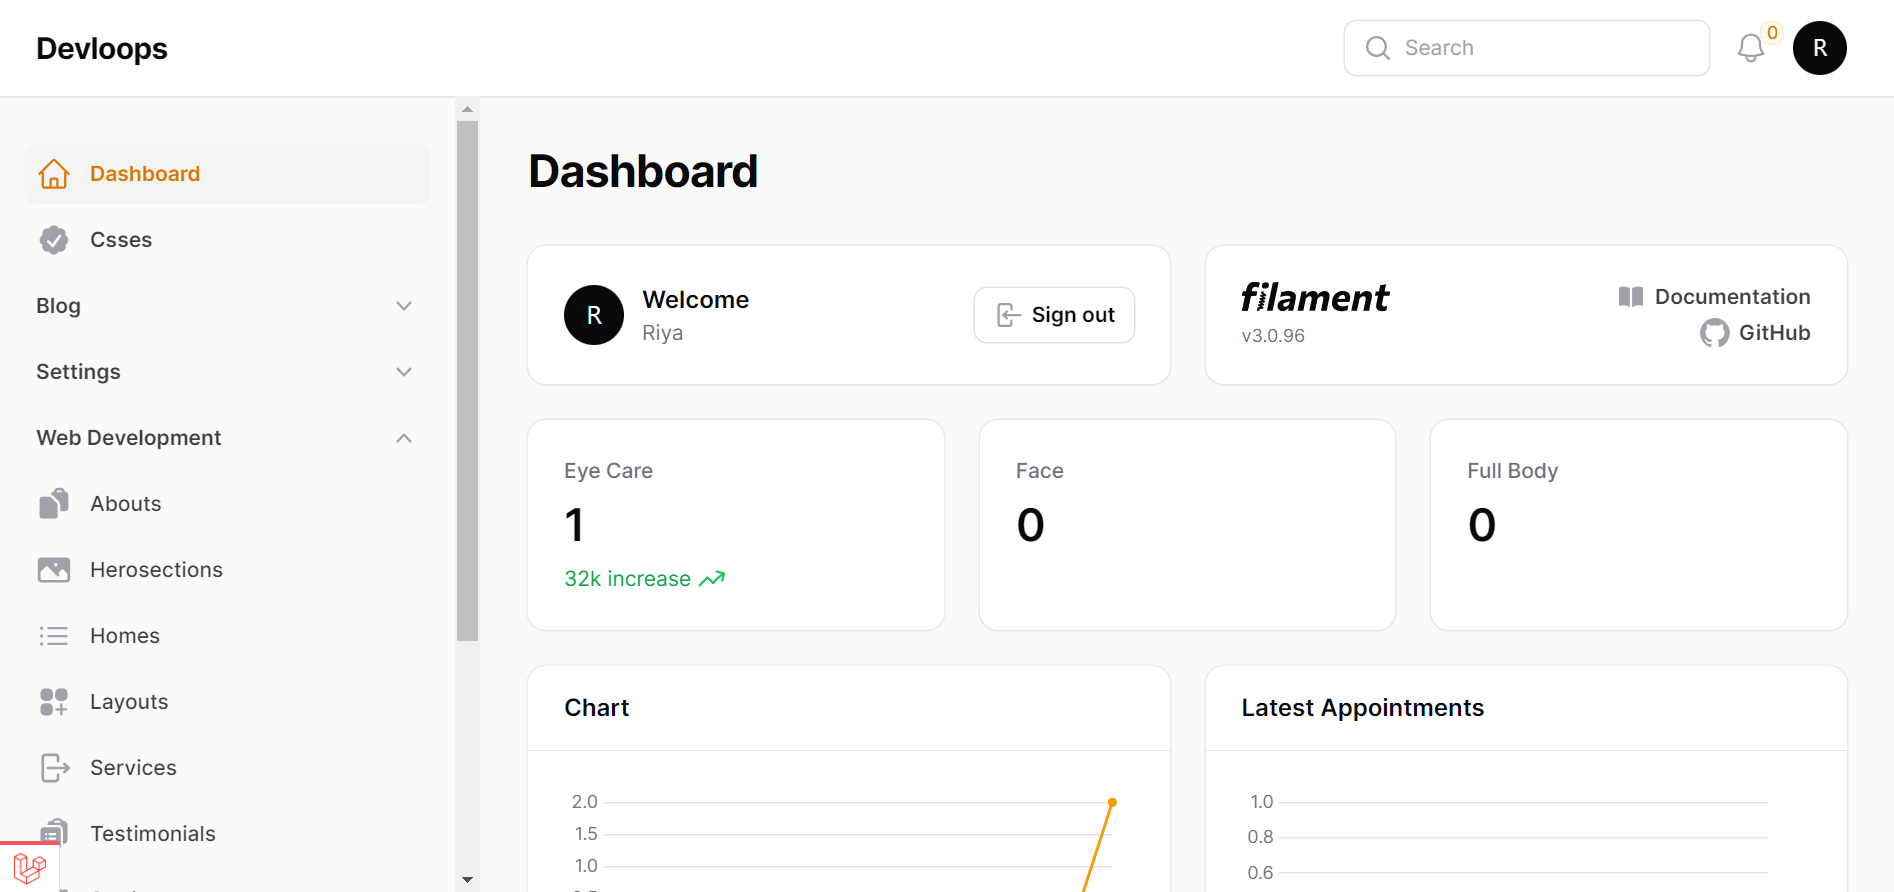Open the Filament GitHub link
1894x892 pixels.
[x=1773, y=333]
